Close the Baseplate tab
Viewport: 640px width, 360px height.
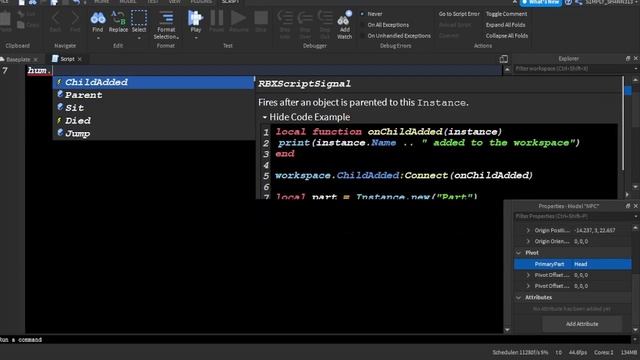[36, 60]
